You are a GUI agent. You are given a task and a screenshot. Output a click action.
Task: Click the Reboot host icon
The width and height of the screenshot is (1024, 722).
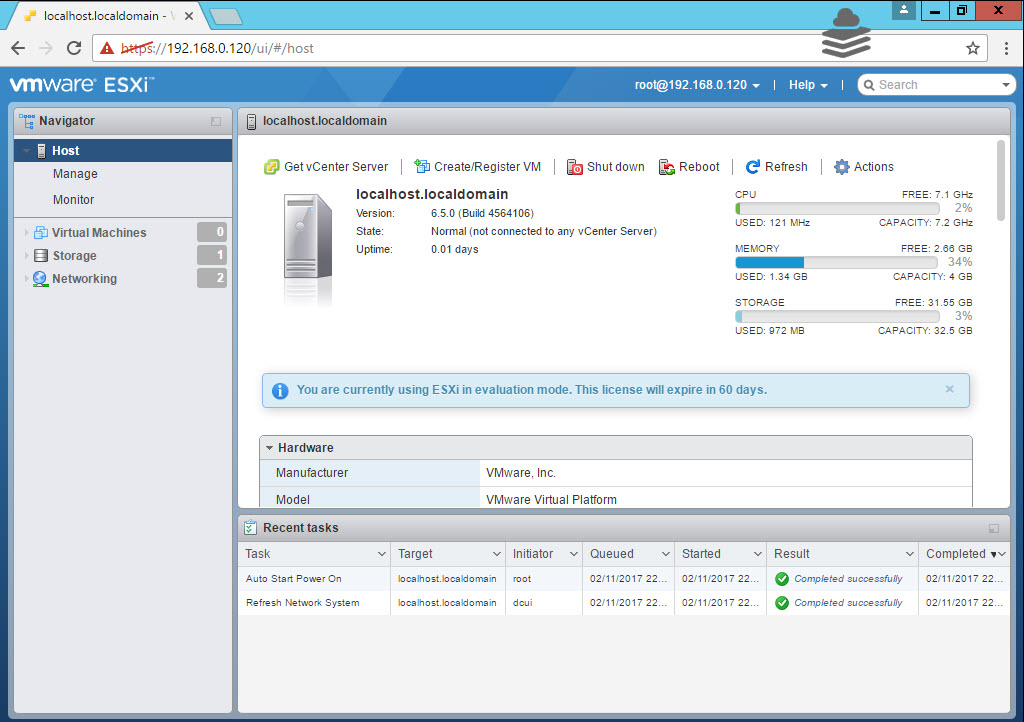pyautogui.click(x=667, y=167)
